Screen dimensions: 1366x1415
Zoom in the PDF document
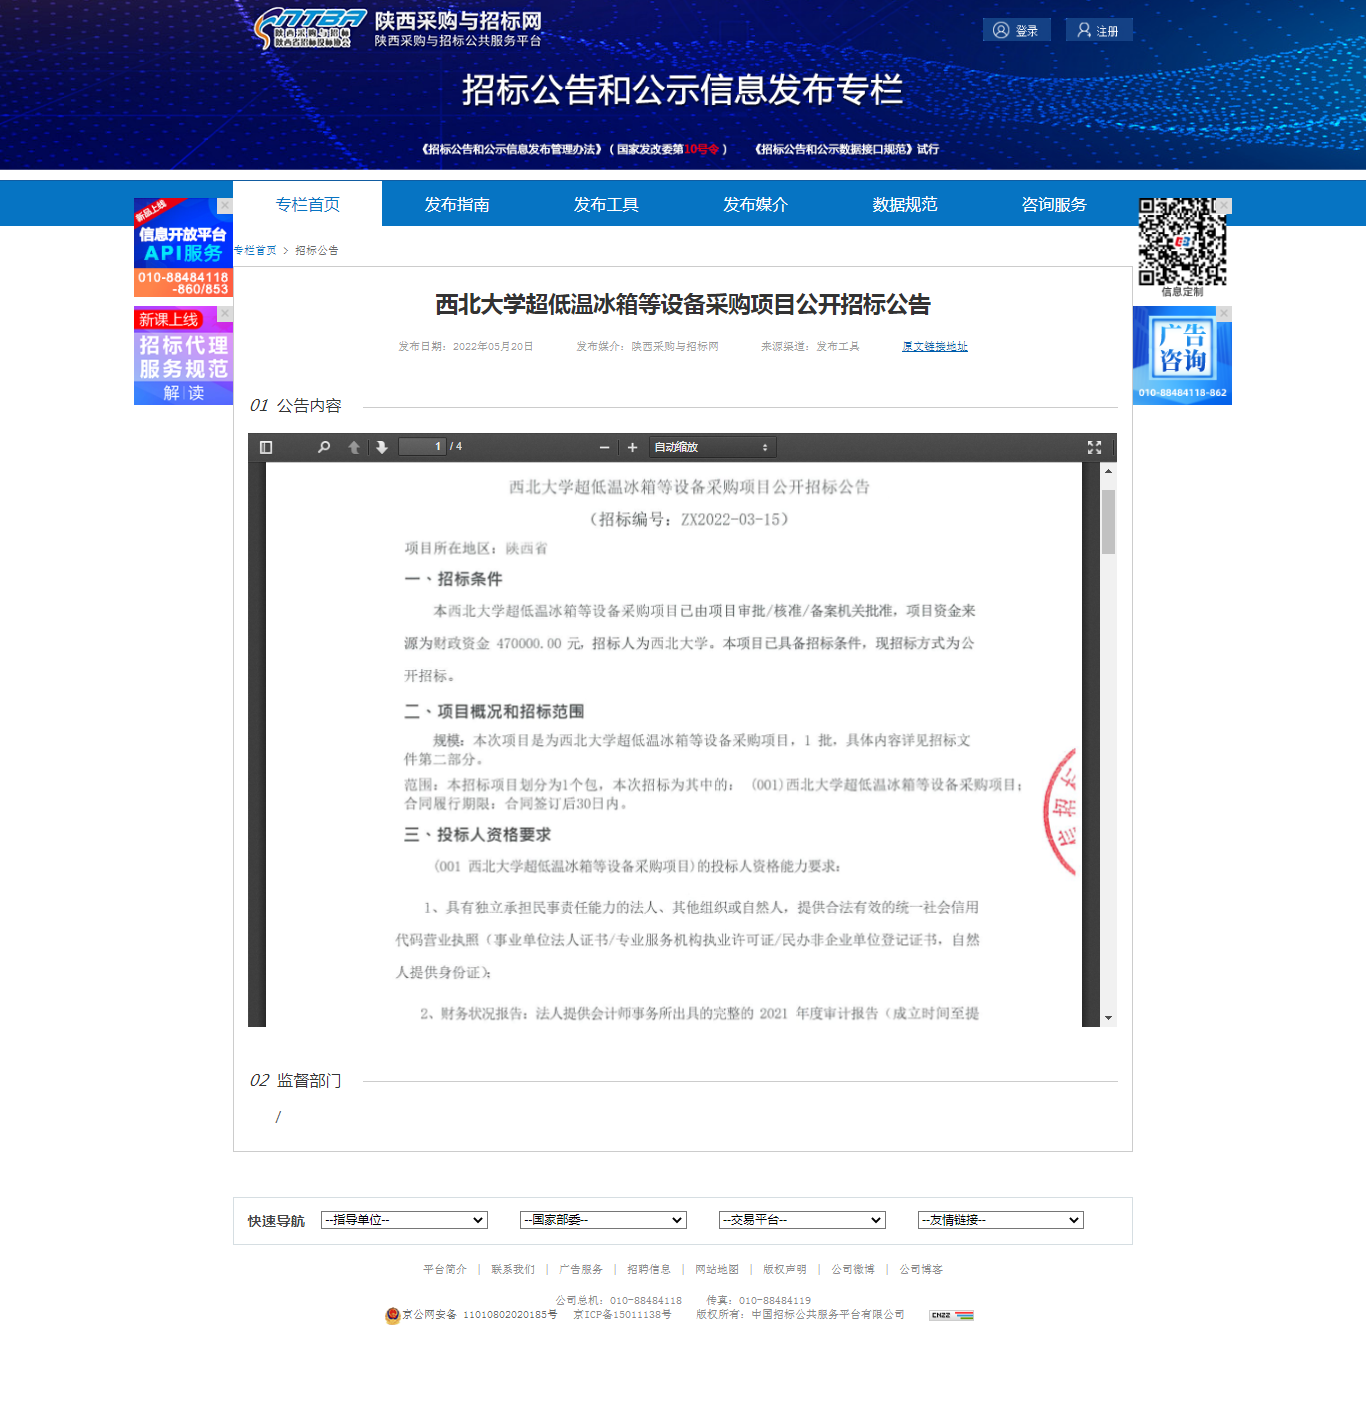632,447
